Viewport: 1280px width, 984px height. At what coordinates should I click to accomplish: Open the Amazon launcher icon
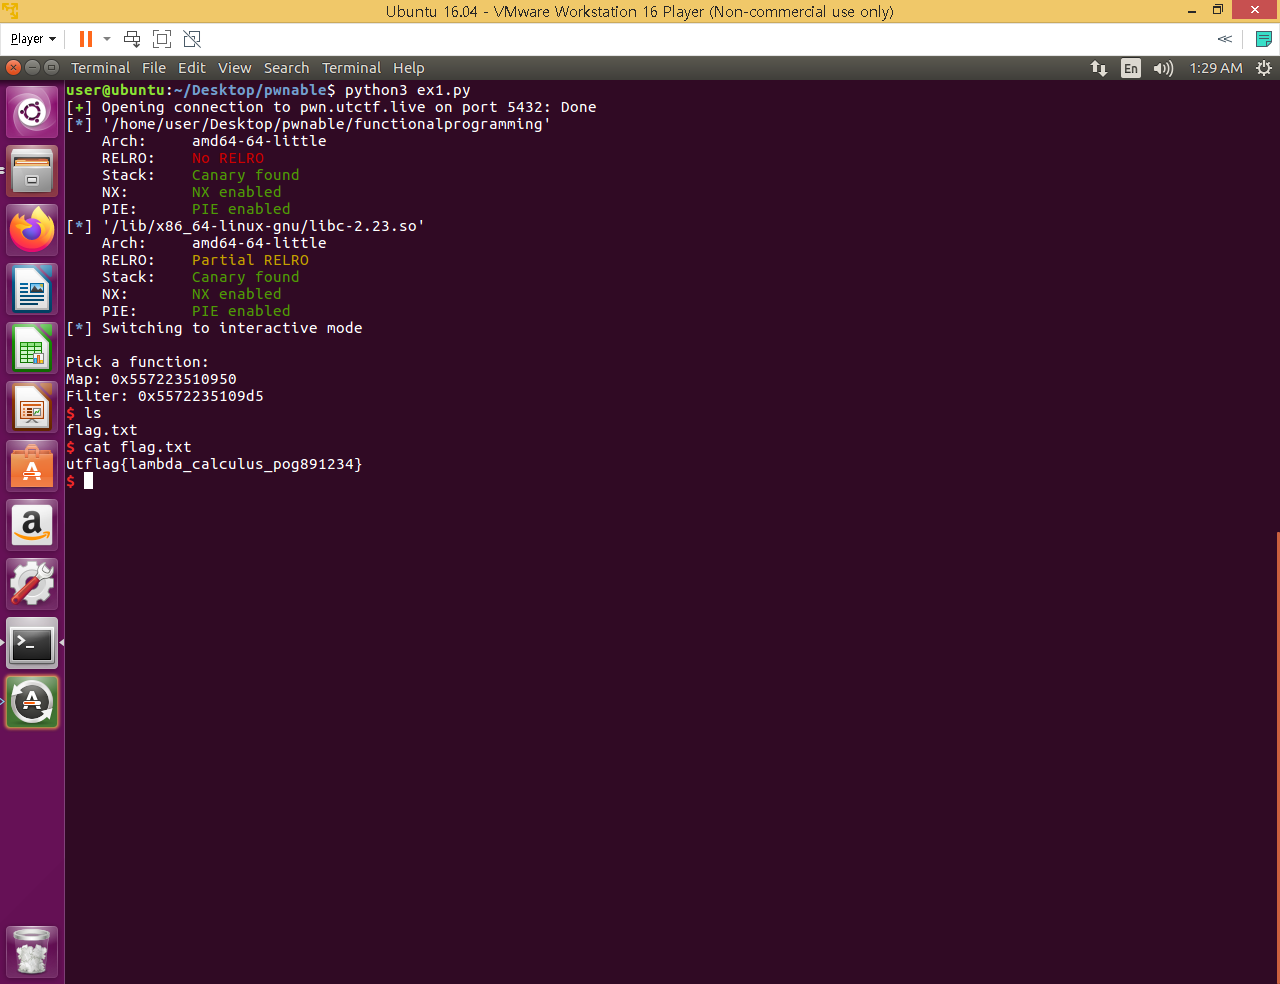coord(32,525)
